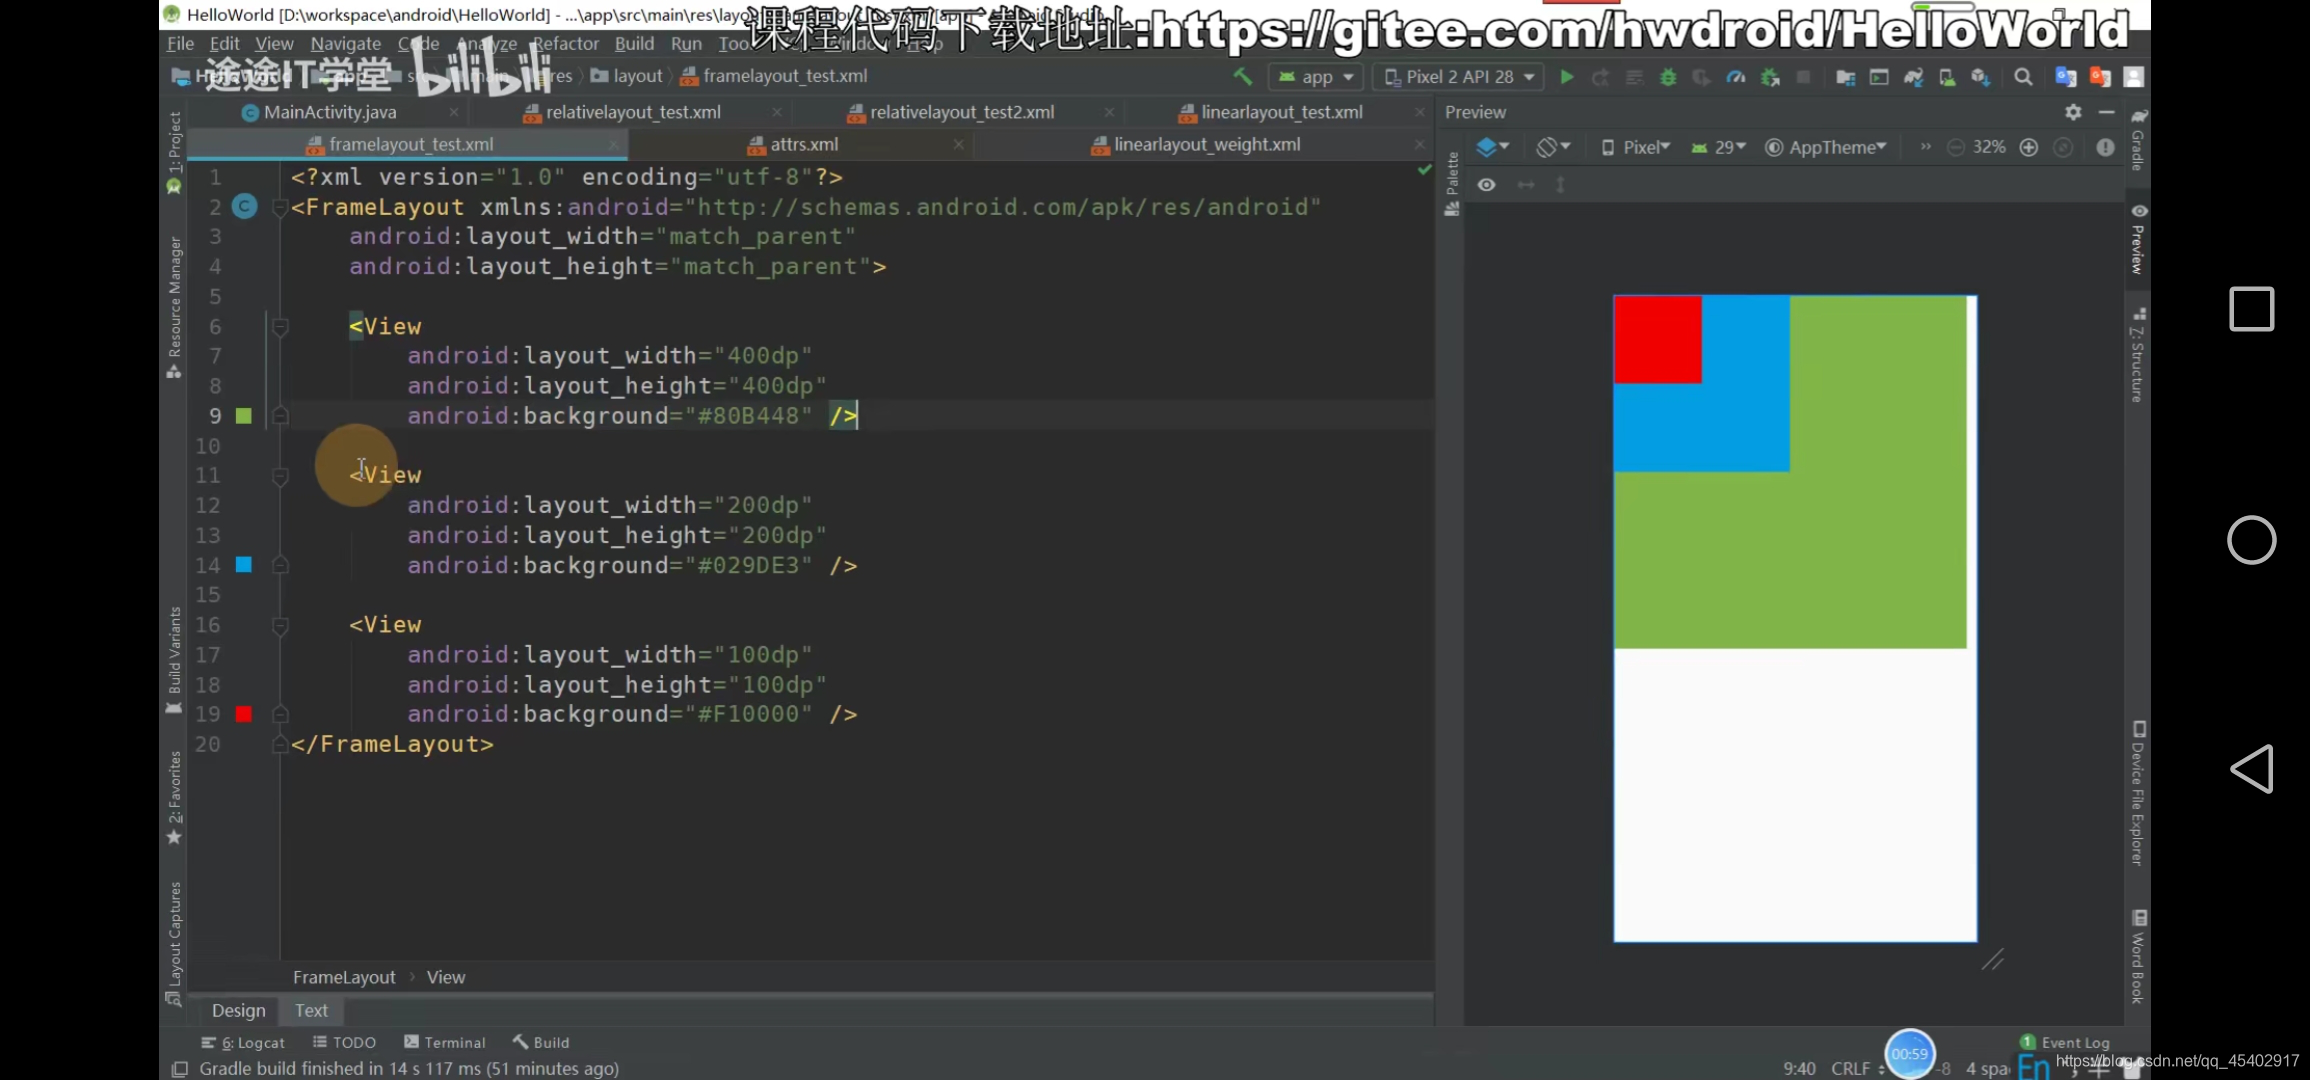The width and height of the screenshot is (2310, 1080).
Task: Open the Refactor menu
Action: [x=565, y=43]
